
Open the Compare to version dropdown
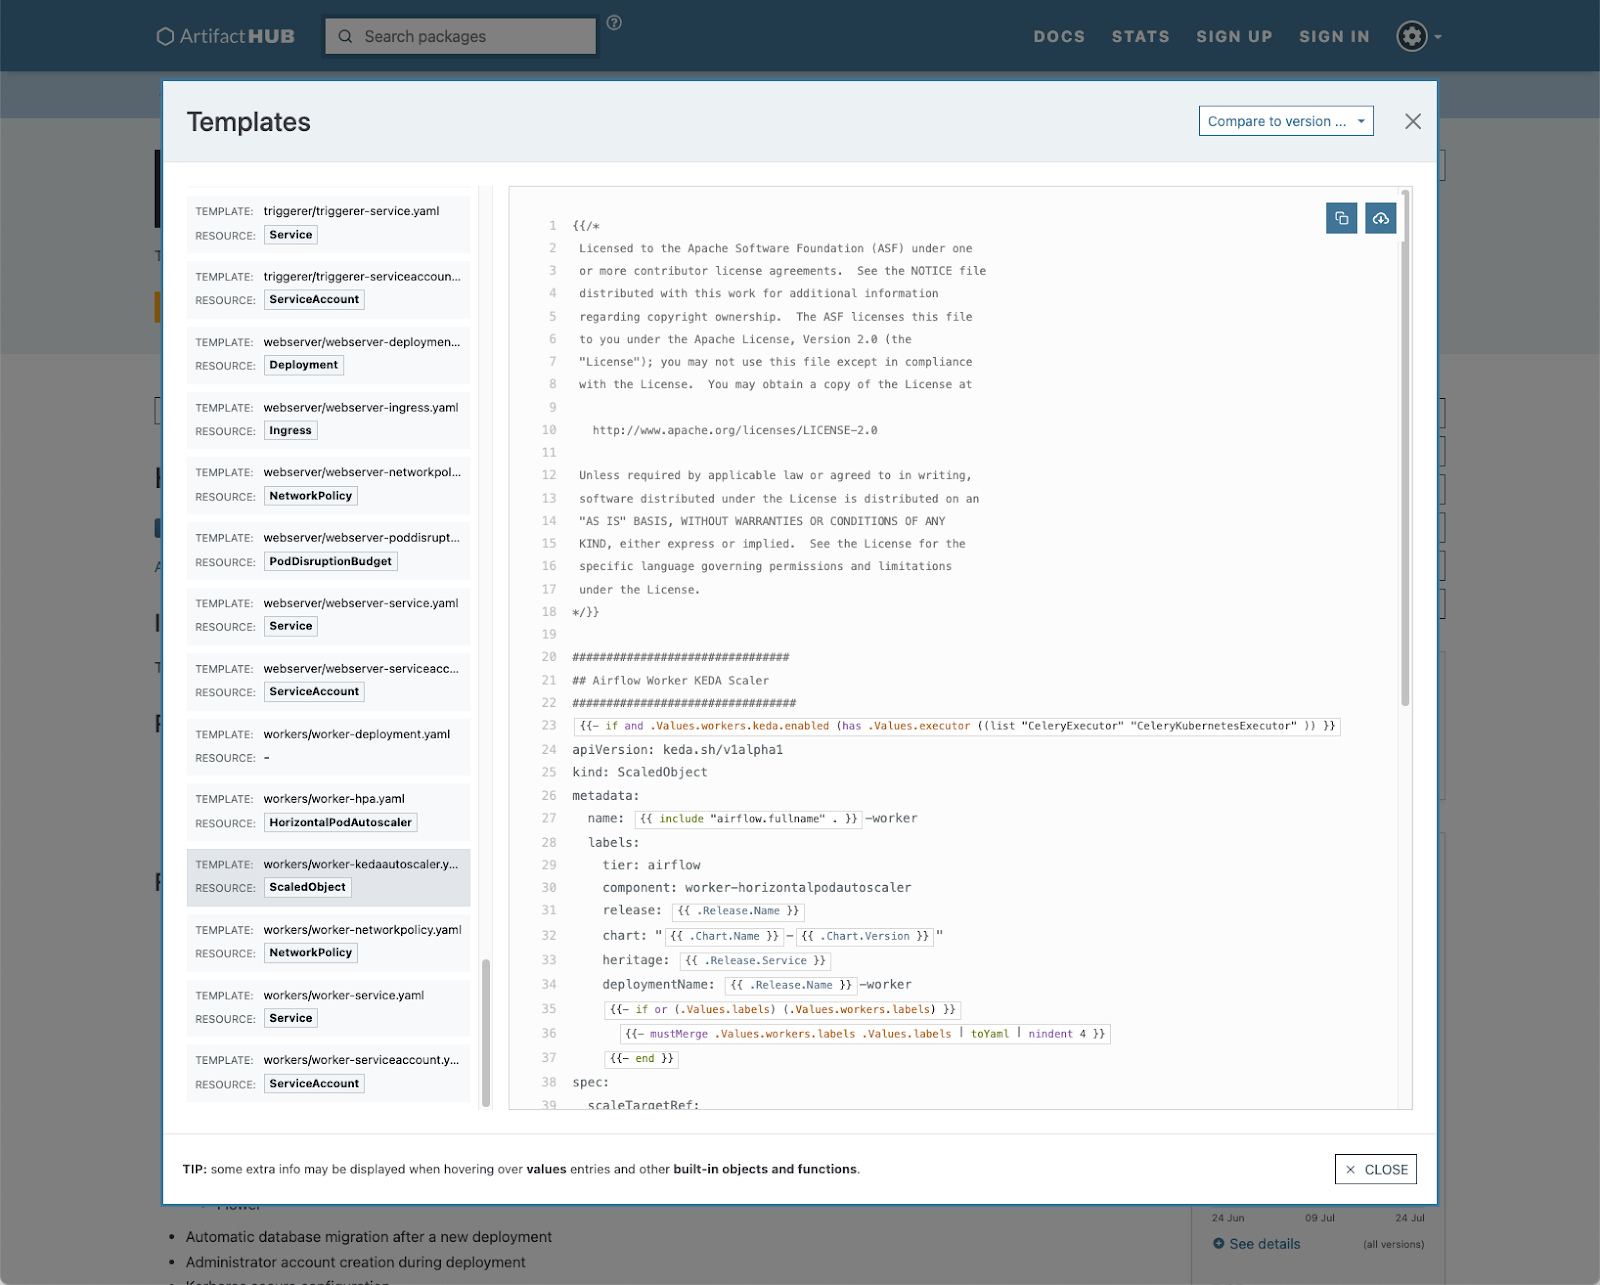[1285, 121]
